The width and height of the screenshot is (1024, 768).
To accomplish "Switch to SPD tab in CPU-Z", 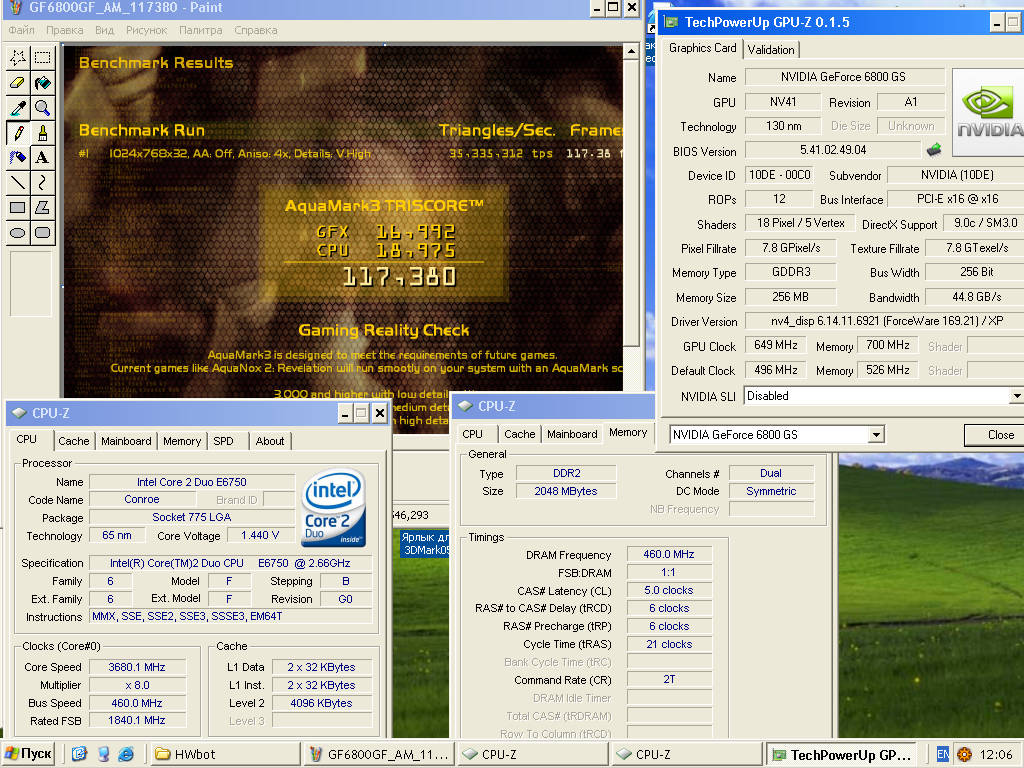I will coord(223,441).
